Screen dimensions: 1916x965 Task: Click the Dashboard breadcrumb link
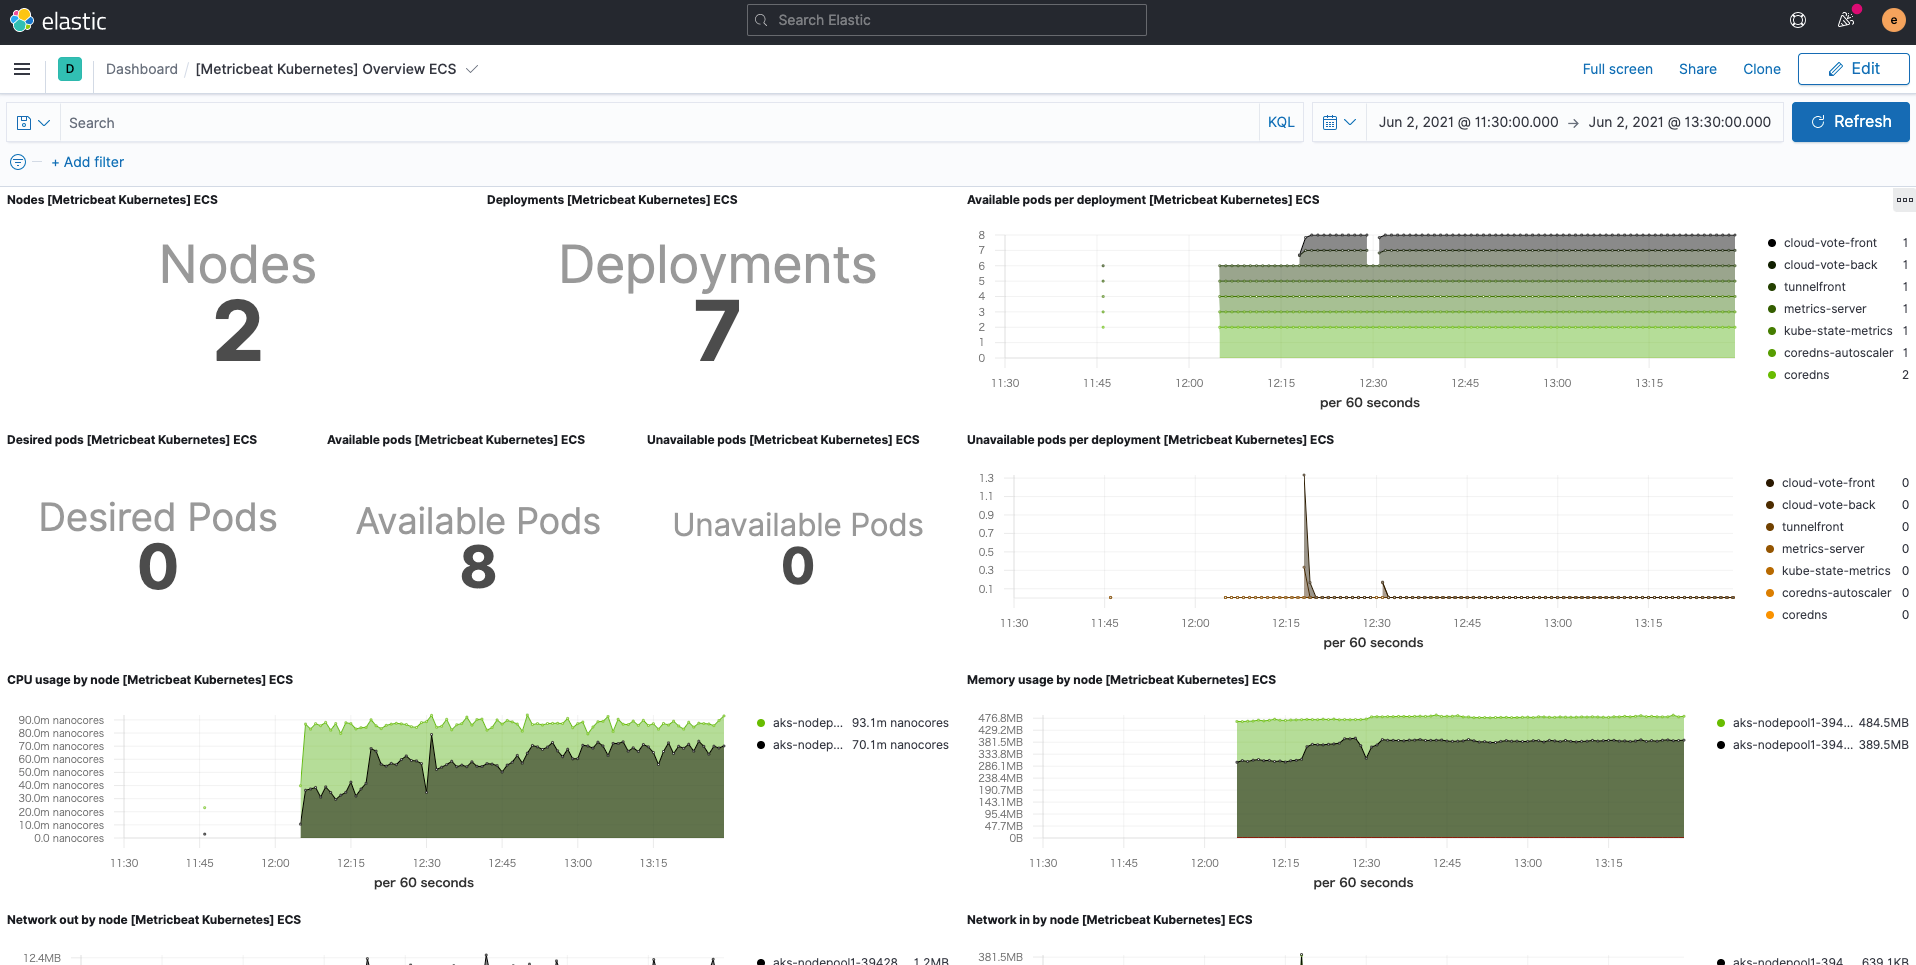click(142, 69)
